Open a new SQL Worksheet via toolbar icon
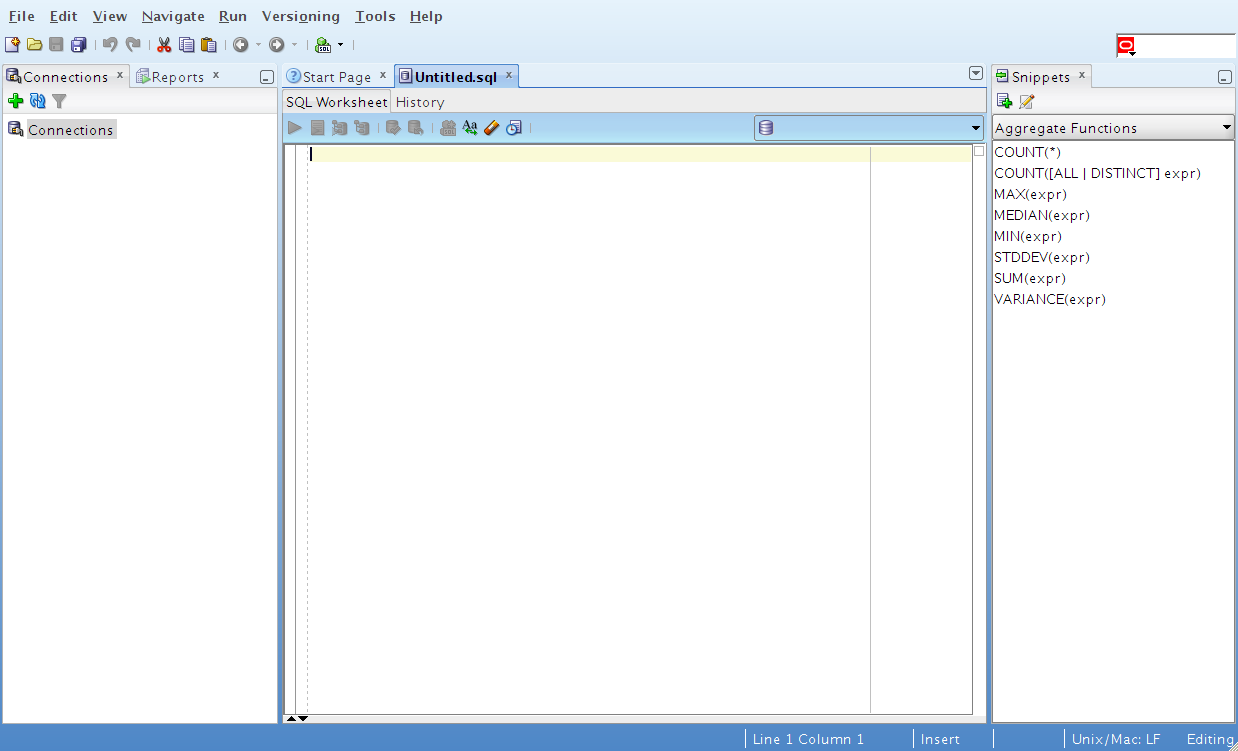The height and width of the screenshot is (751, 1238). click(x=323, y=44)
